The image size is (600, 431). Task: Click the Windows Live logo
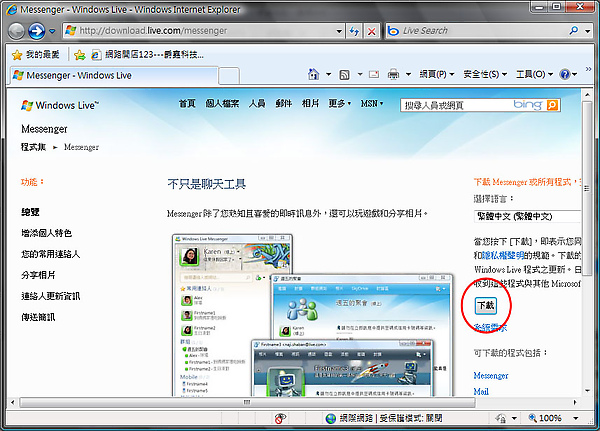[x=60, y=105]
